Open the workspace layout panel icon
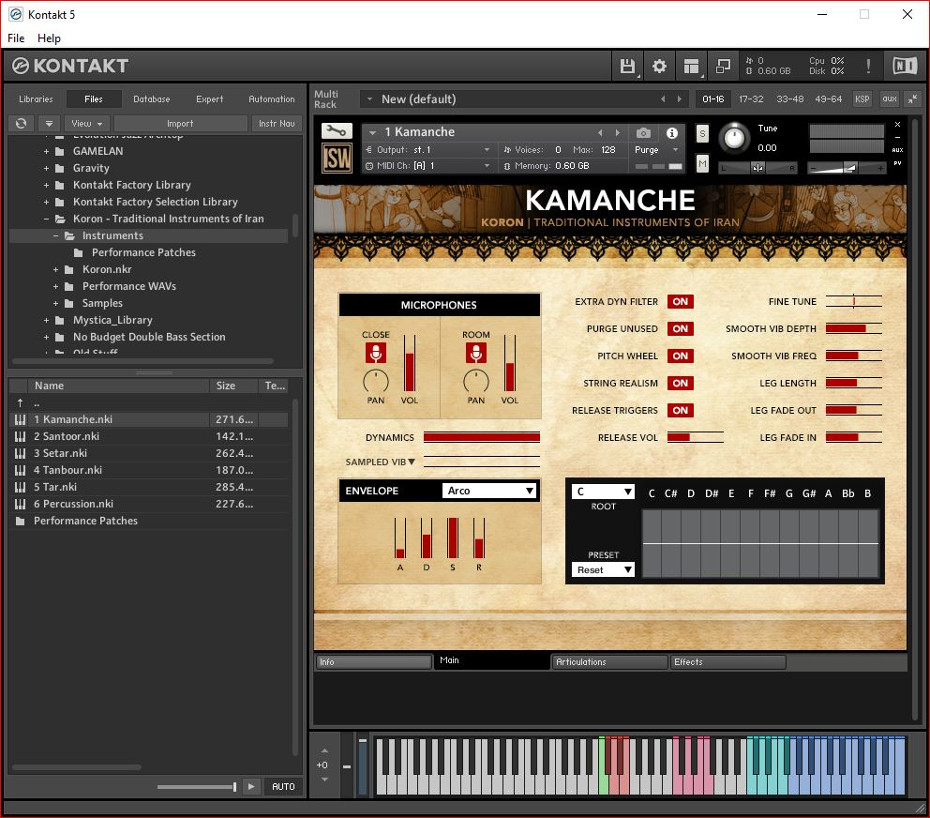 click(x=691, y=66)
